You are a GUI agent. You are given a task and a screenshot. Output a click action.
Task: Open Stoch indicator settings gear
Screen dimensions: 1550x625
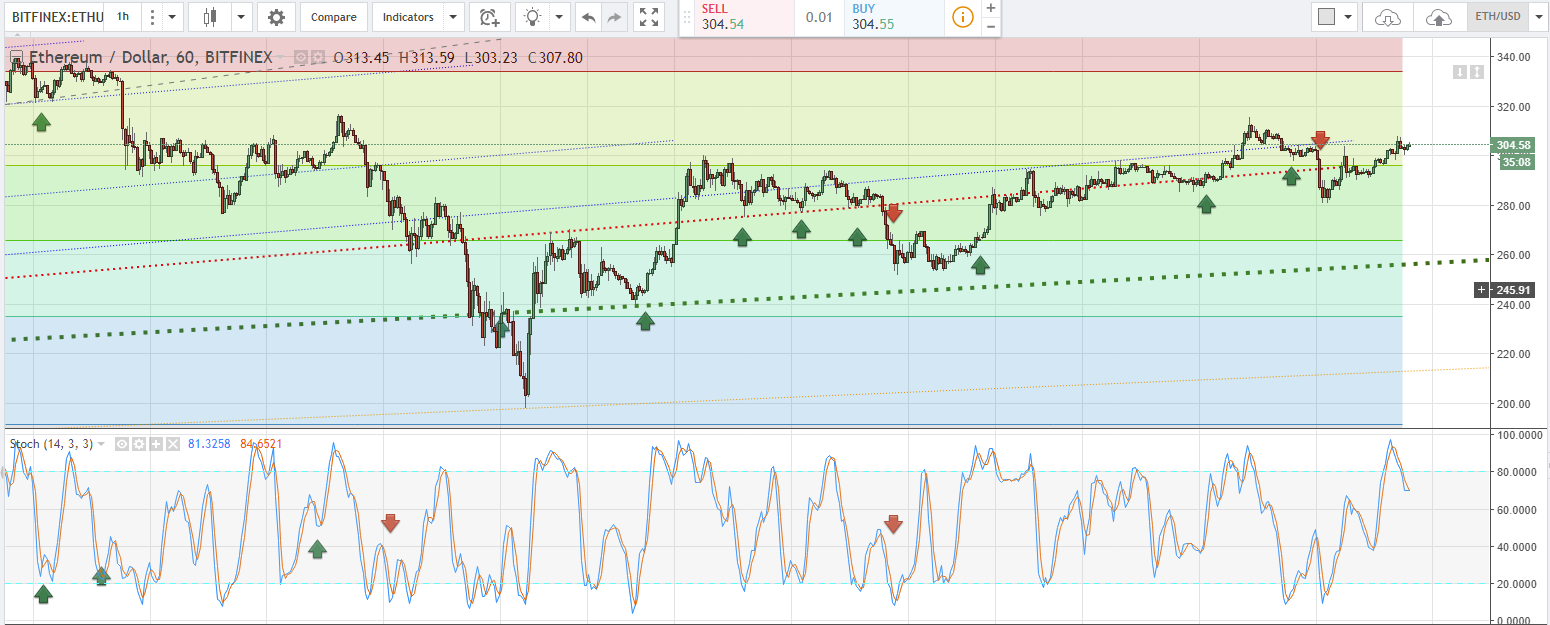point(139,443)
